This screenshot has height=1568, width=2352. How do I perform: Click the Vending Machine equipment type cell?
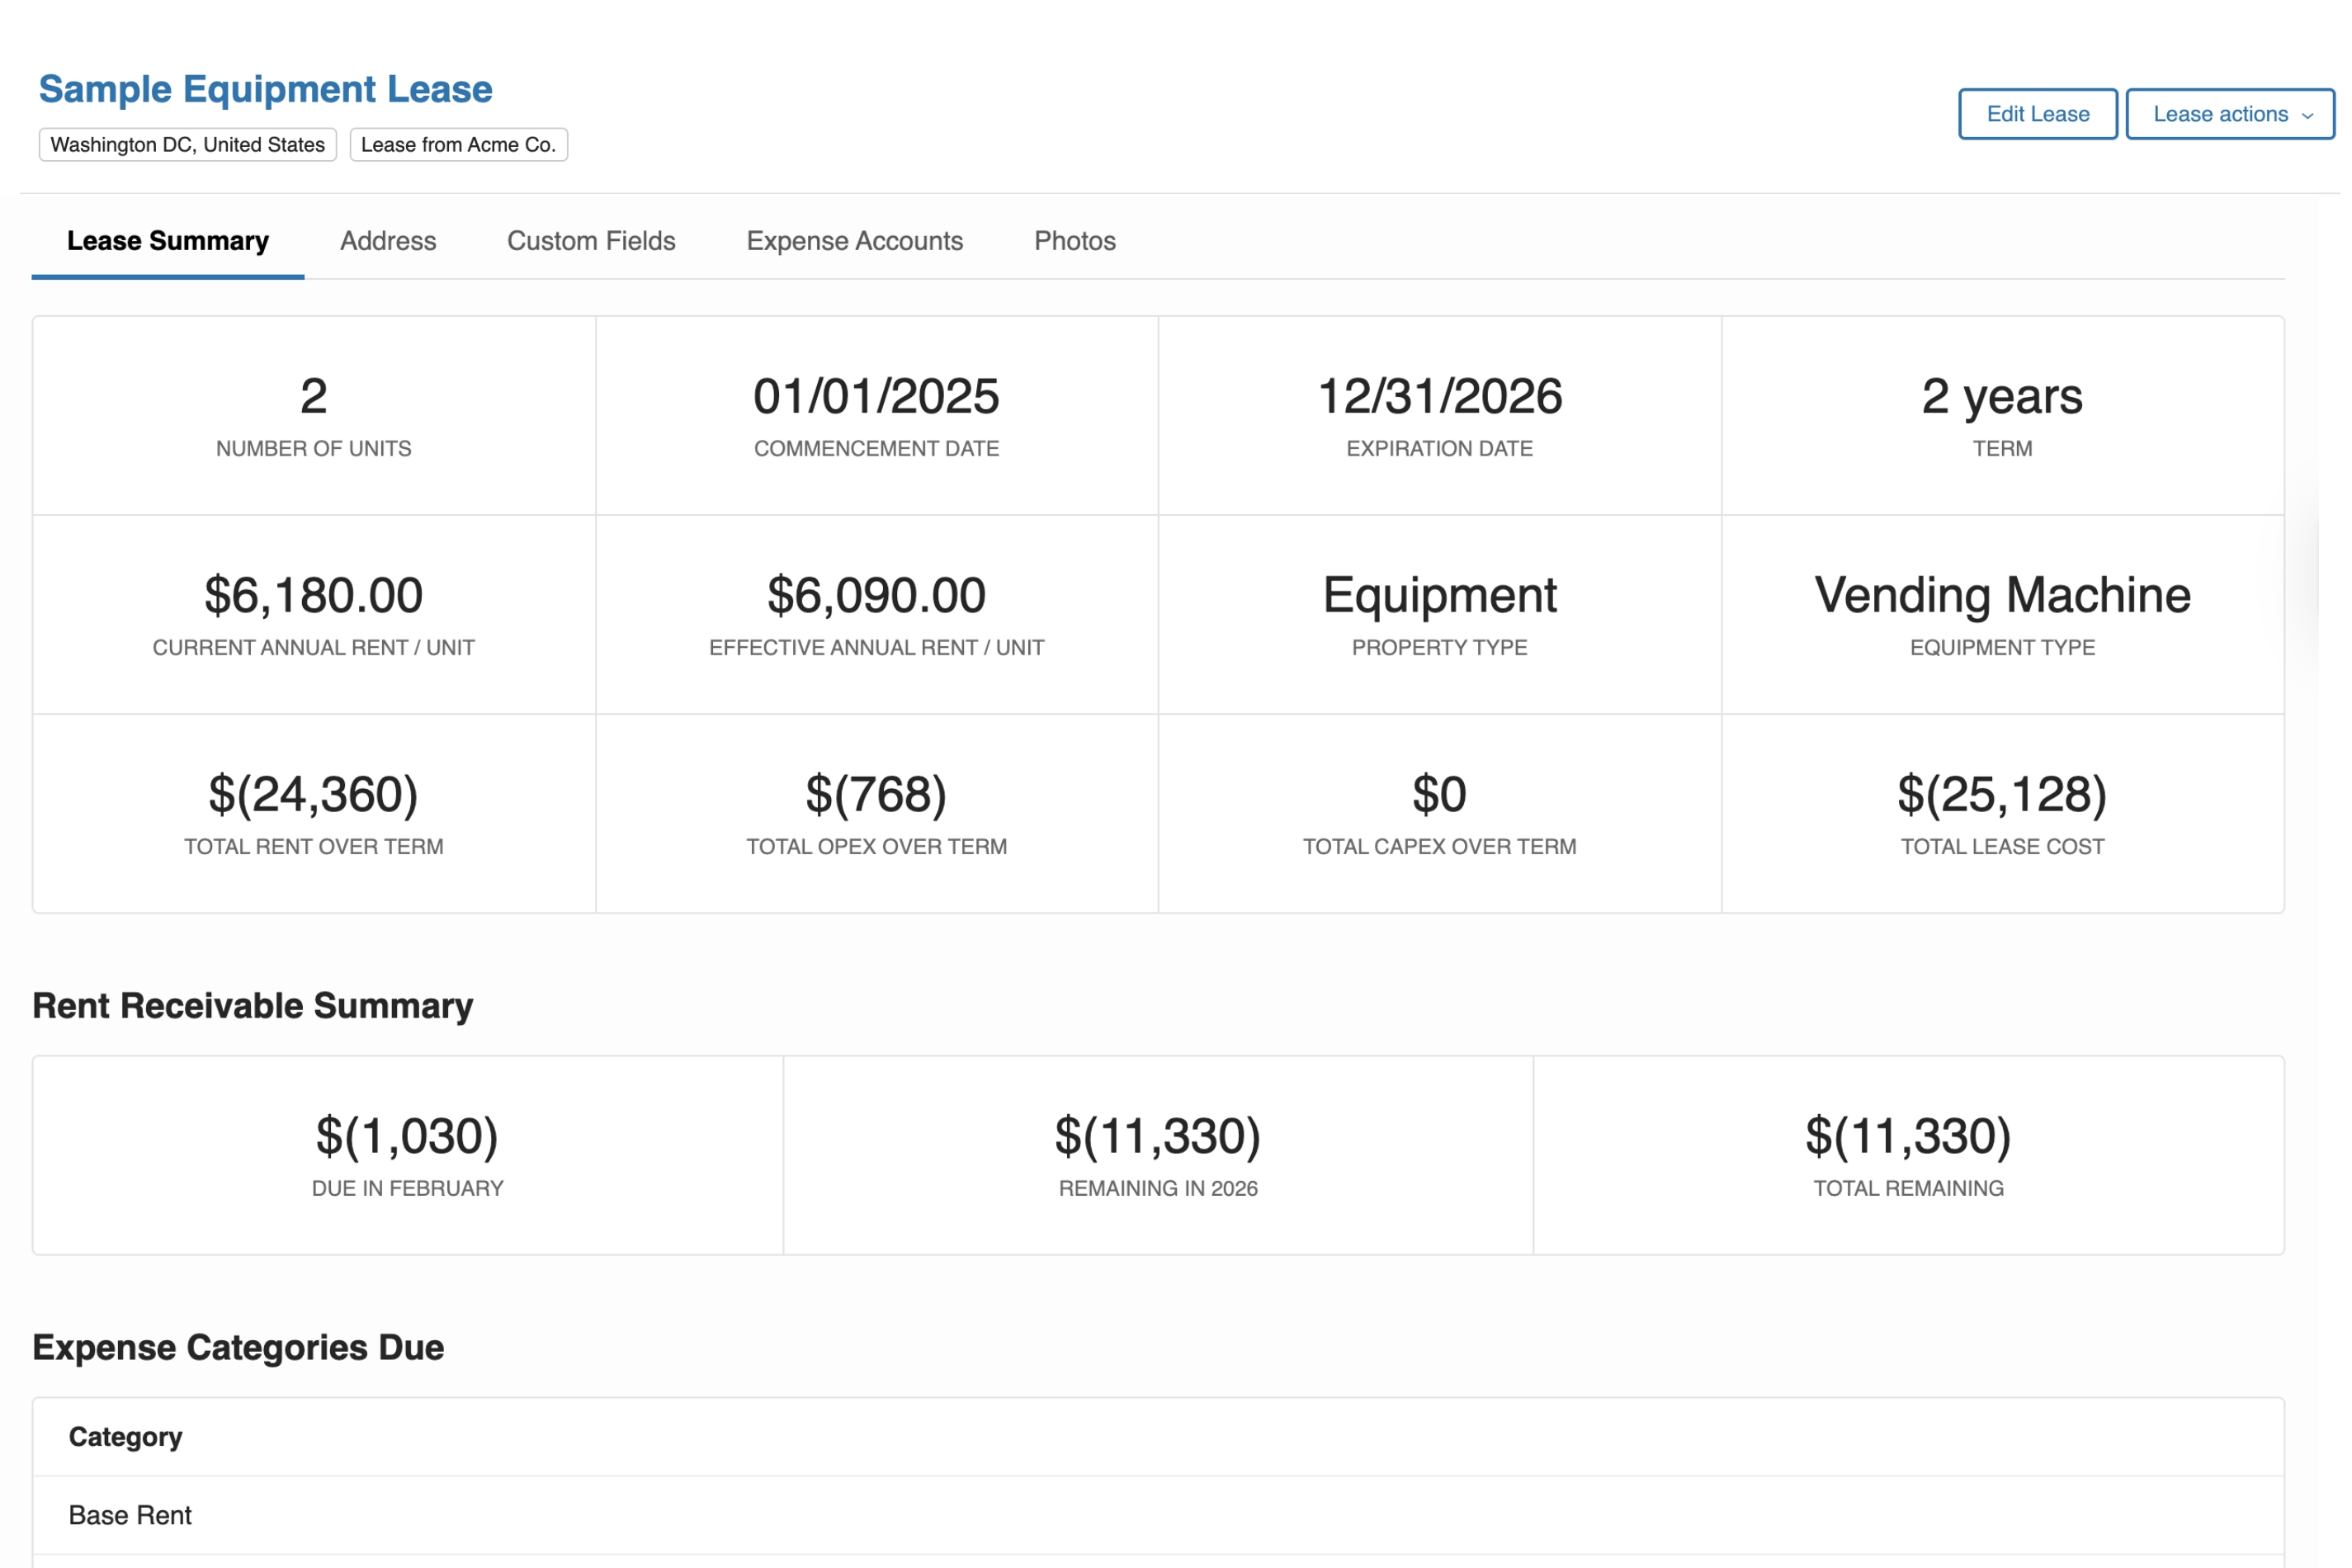tap(2002, 595)
